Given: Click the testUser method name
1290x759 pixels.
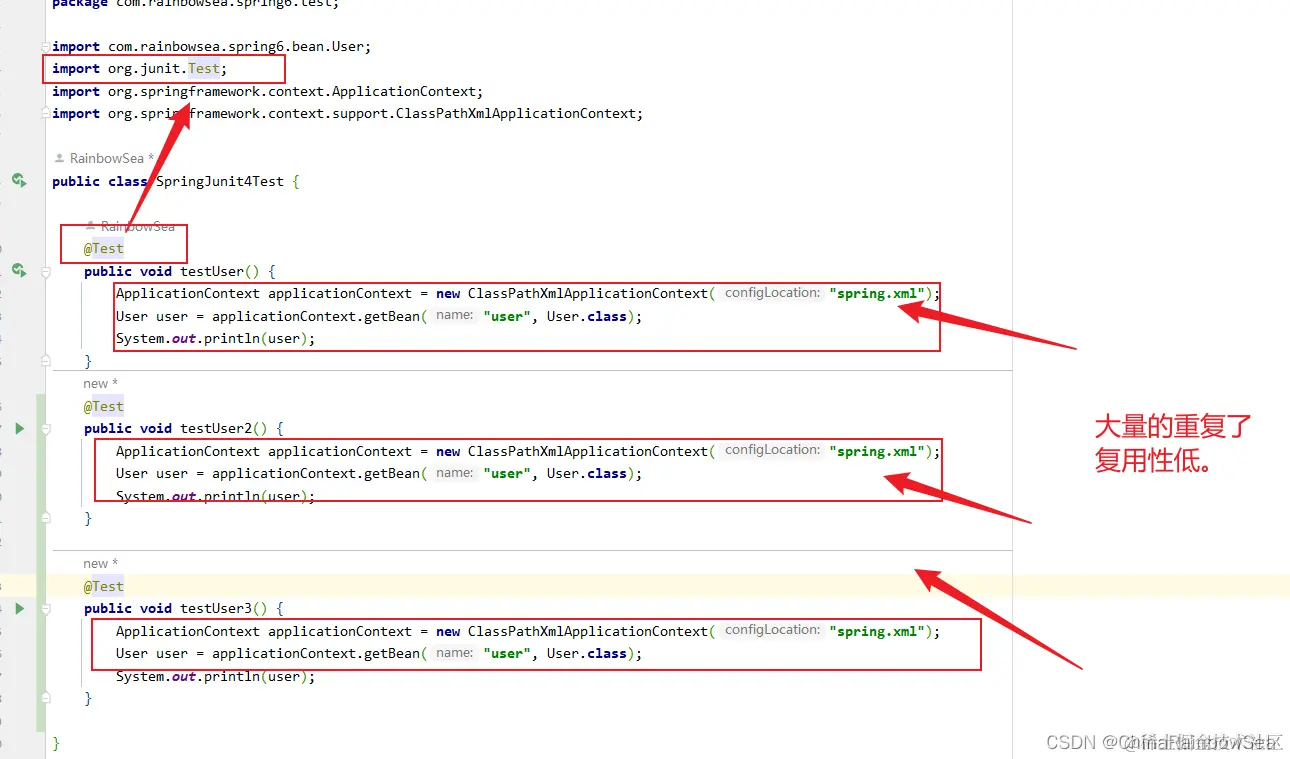Looking at the screenshot, I should pyautogui.click(x=212, y=271).
